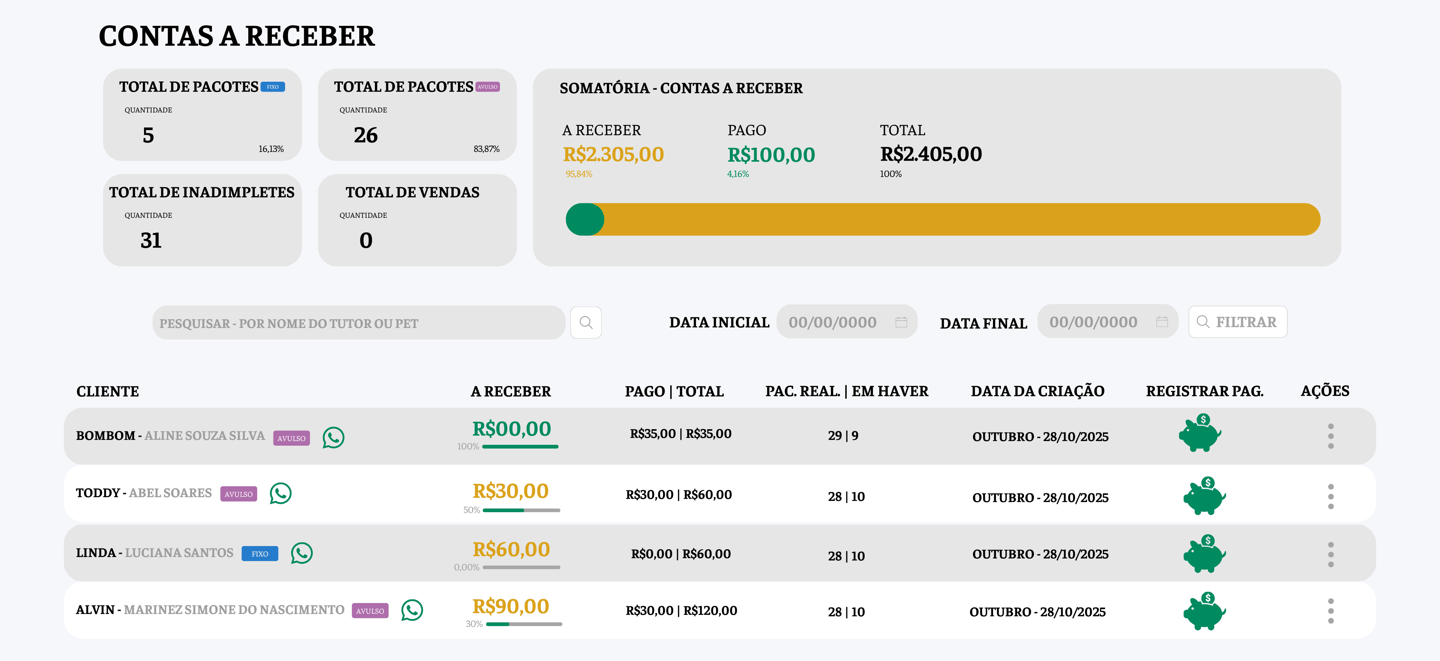Register payment for Bombom using piggy bank
The height and width of the screenshot is (661, 1440).
[x=1200, y=434]
